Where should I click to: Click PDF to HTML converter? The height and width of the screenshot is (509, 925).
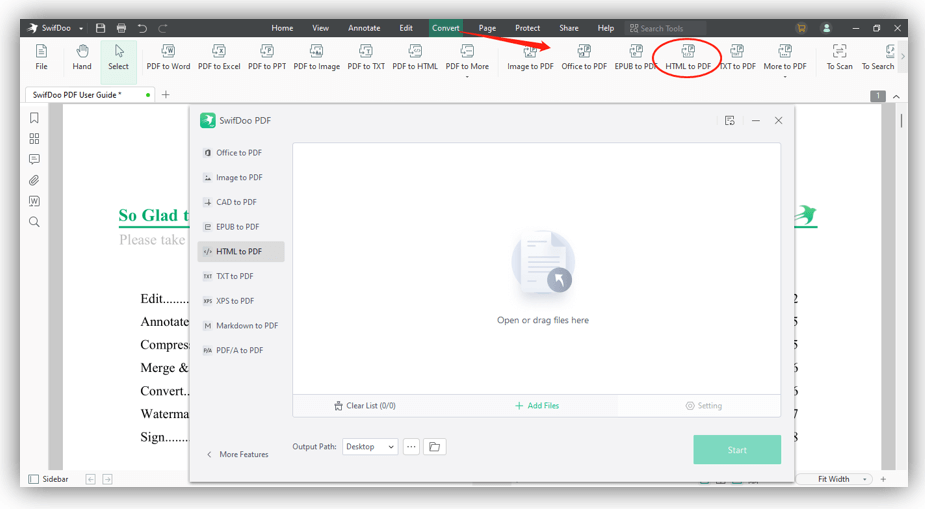click(x=415, y=57)
